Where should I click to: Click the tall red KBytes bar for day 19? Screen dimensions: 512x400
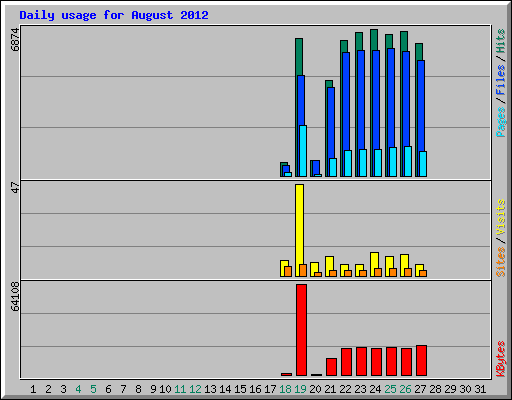[x=301, y=330]
